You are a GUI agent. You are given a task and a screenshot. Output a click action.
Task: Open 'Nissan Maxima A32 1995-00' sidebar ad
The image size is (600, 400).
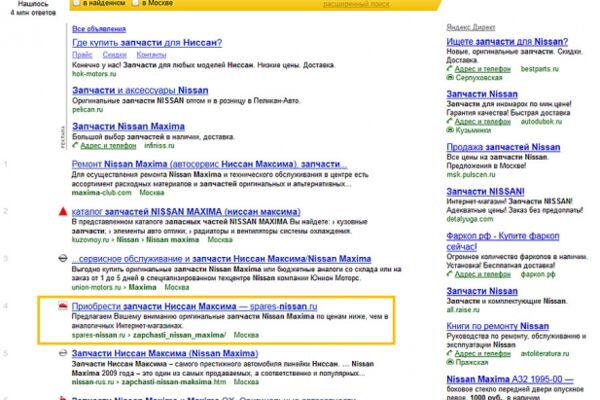(x=510, y=379)
